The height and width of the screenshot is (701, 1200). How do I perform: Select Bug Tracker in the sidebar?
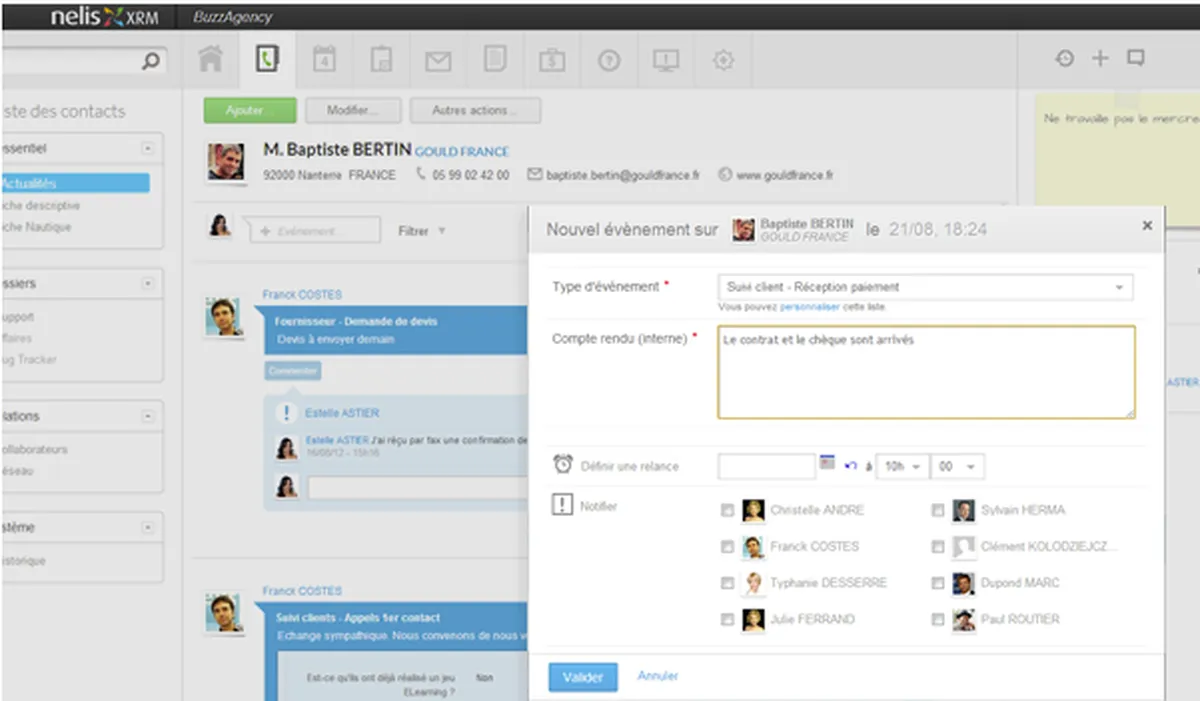30,359
